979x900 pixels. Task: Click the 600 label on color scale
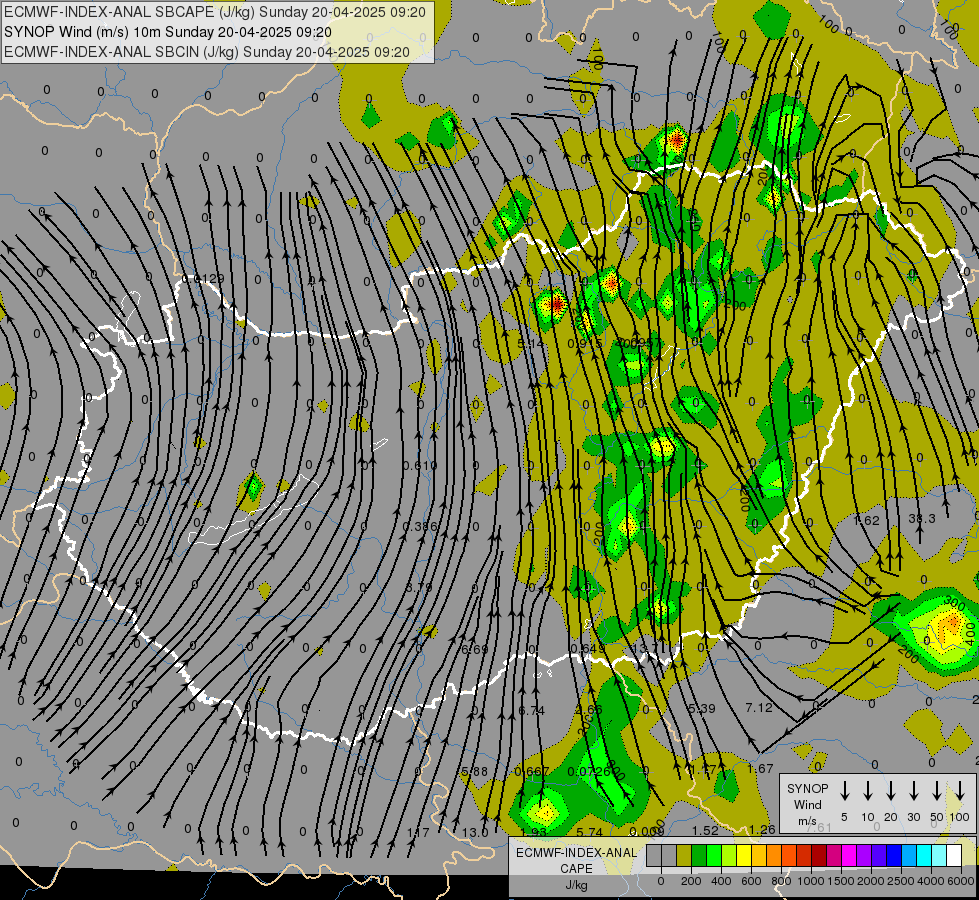pyautogui.click(x=751, y=881)
